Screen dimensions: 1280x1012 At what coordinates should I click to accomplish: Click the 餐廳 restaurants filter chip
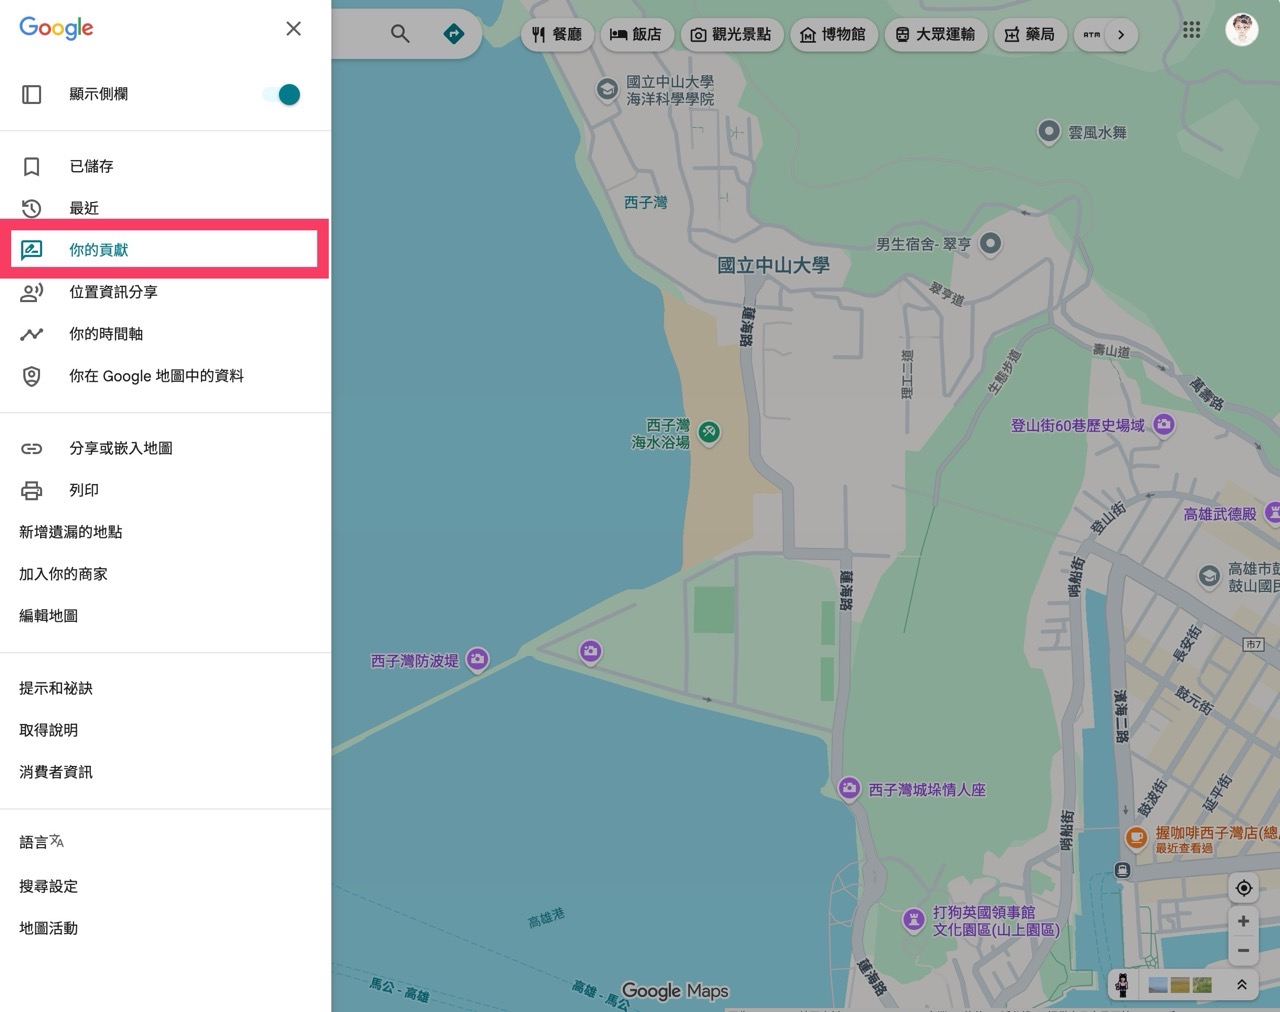(x=558, y=33)
